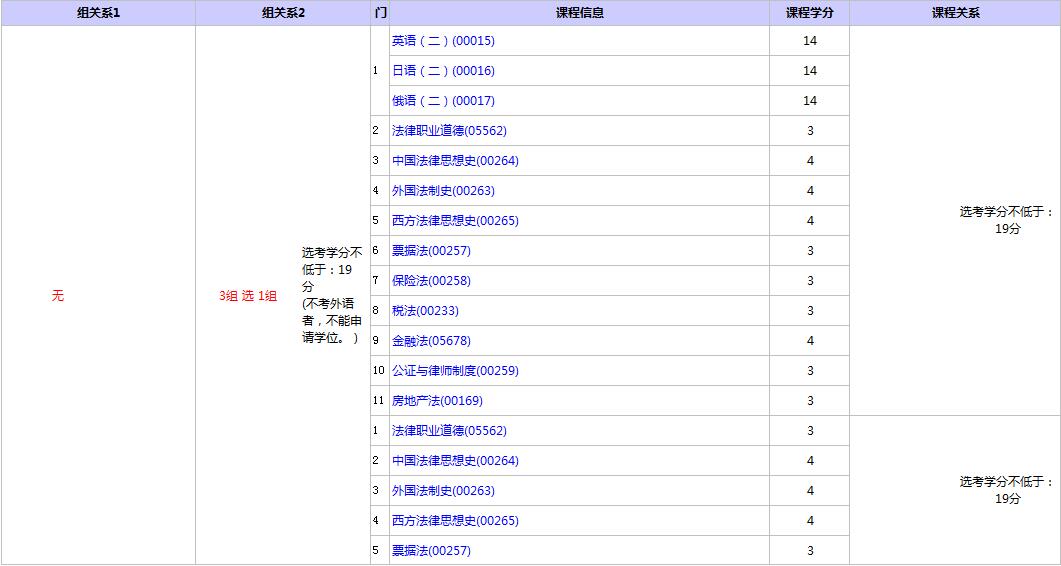Click 西方法律思想史(00265) in row numbered 4
Screen dimensions: 1061x566
(455, 521)
